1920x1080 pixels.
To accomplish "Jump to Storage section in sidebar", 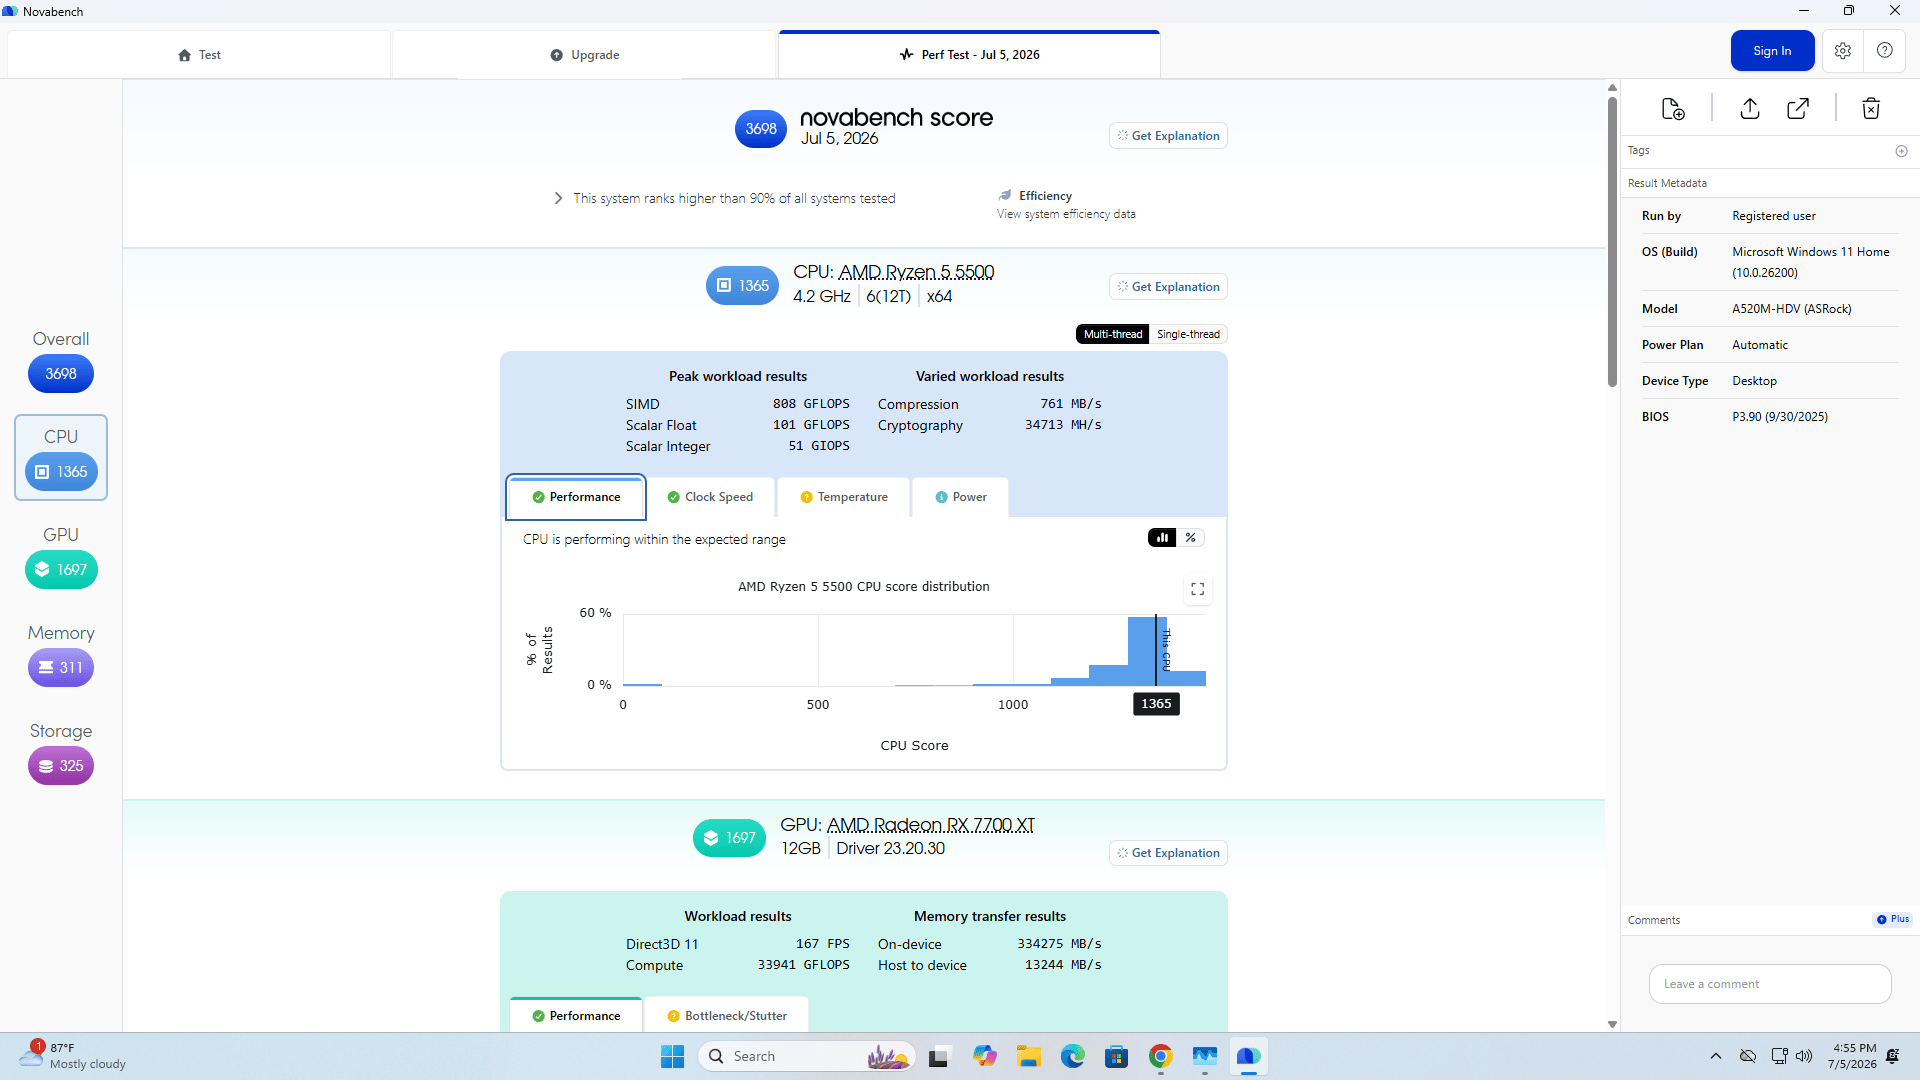I will tap(61, 752).
